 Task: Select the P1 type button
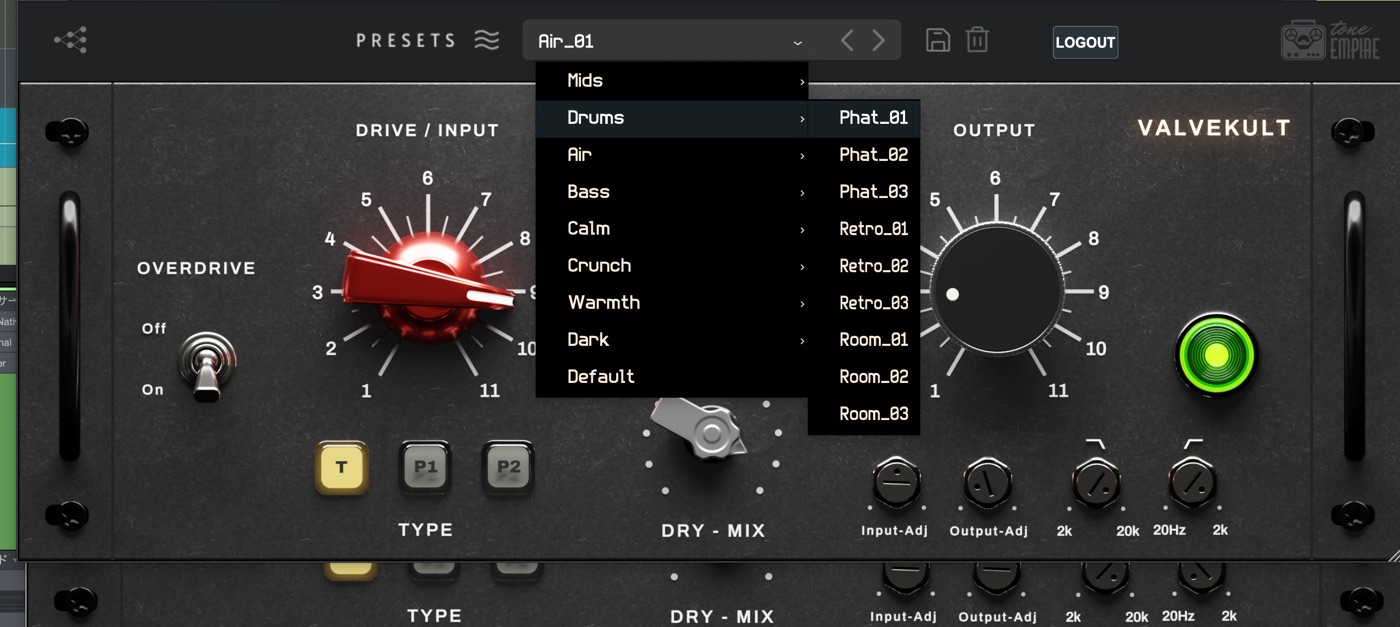click(425, 468)
